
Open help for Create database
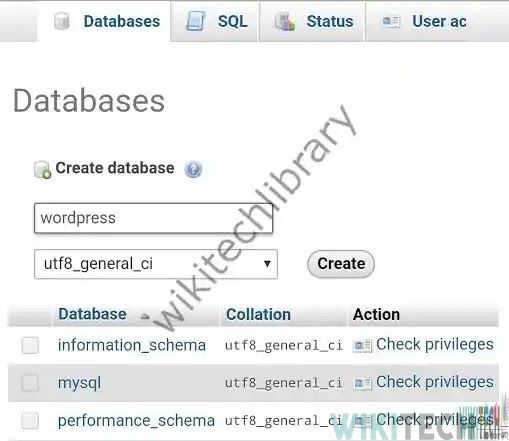(193, 169)
